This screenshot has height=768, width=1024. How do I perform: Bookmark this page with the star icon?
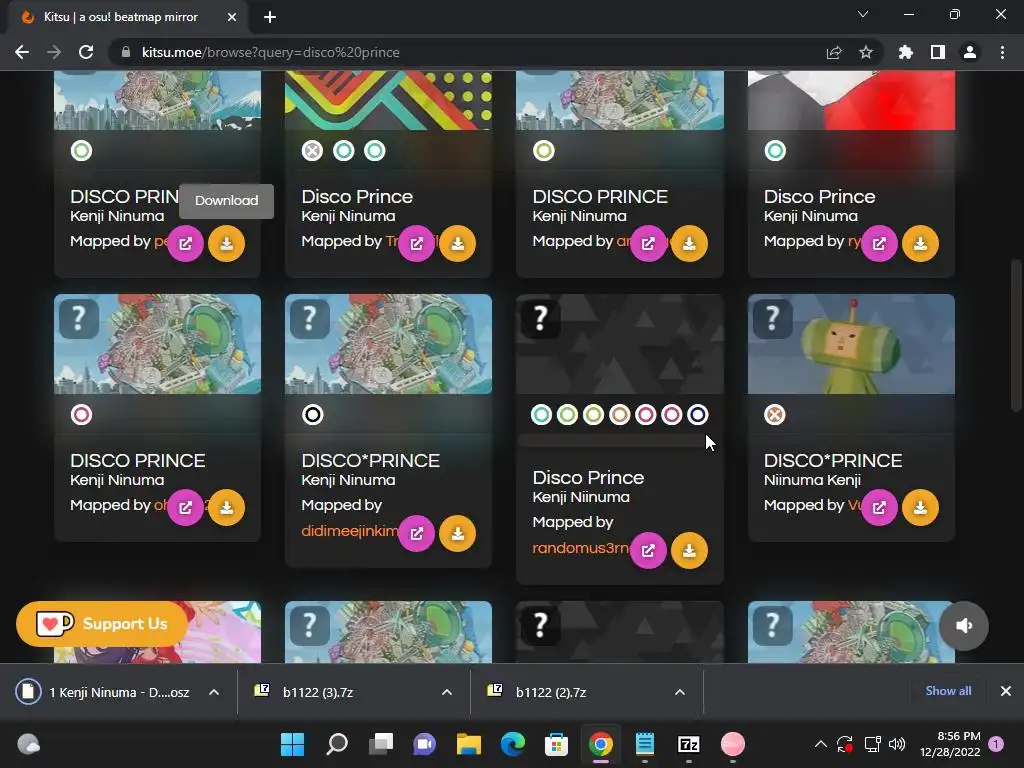click(x=866, y=52)
